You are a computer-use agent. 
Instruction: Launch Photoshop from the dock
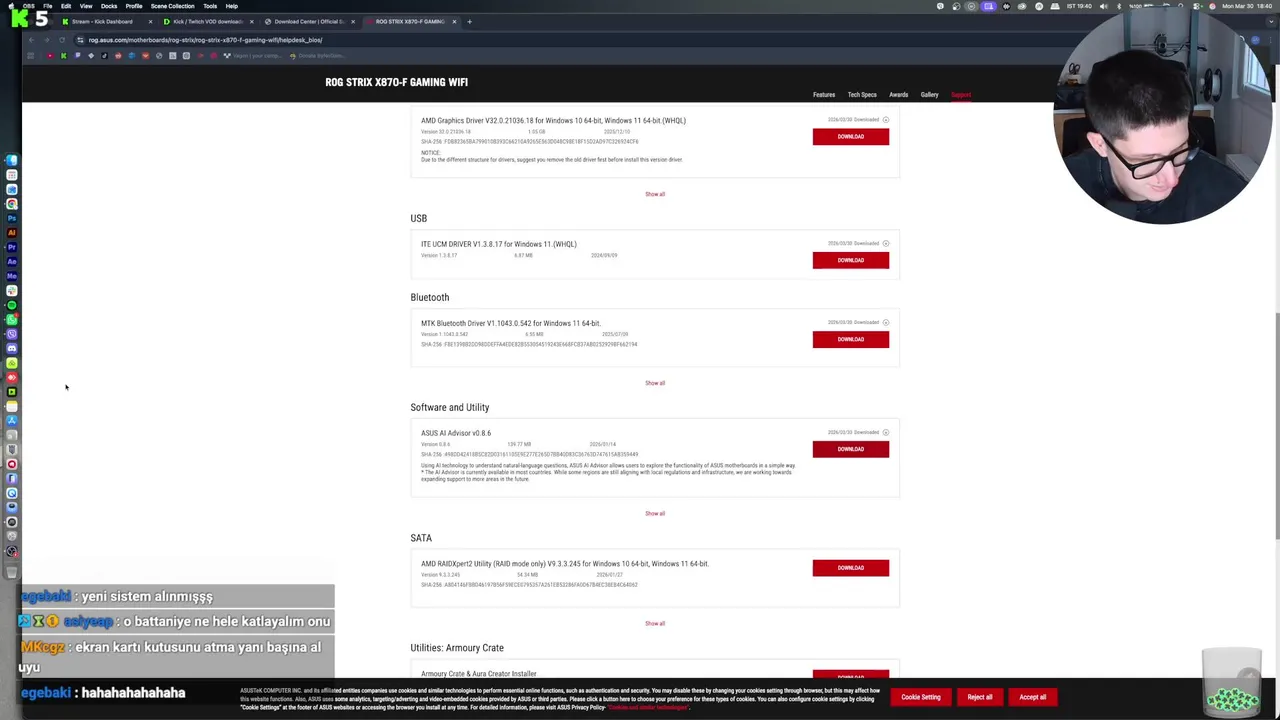tap(11, 217)
